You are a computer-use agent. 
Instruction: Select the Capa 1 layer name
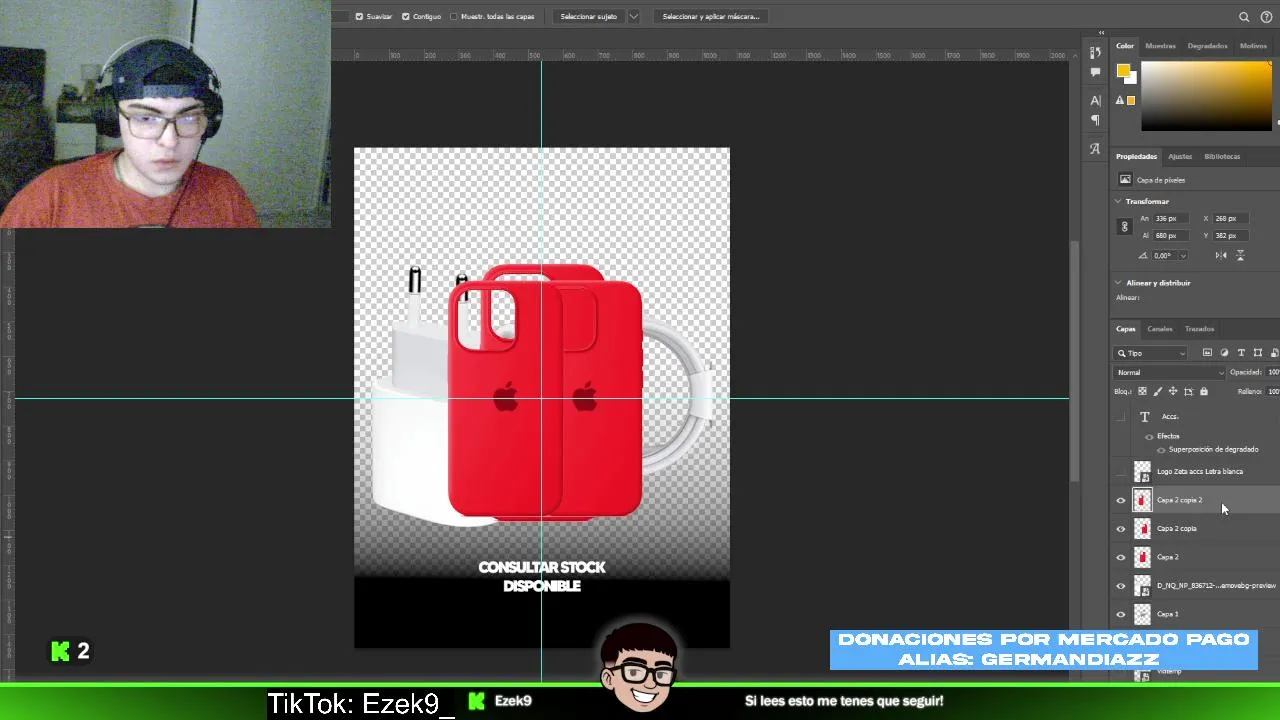click(x=1167, y=614)
